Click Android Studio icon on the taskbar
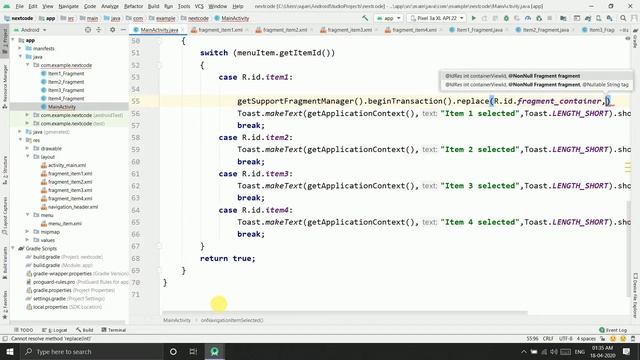The image size is (640, 360). coord(214,351)
